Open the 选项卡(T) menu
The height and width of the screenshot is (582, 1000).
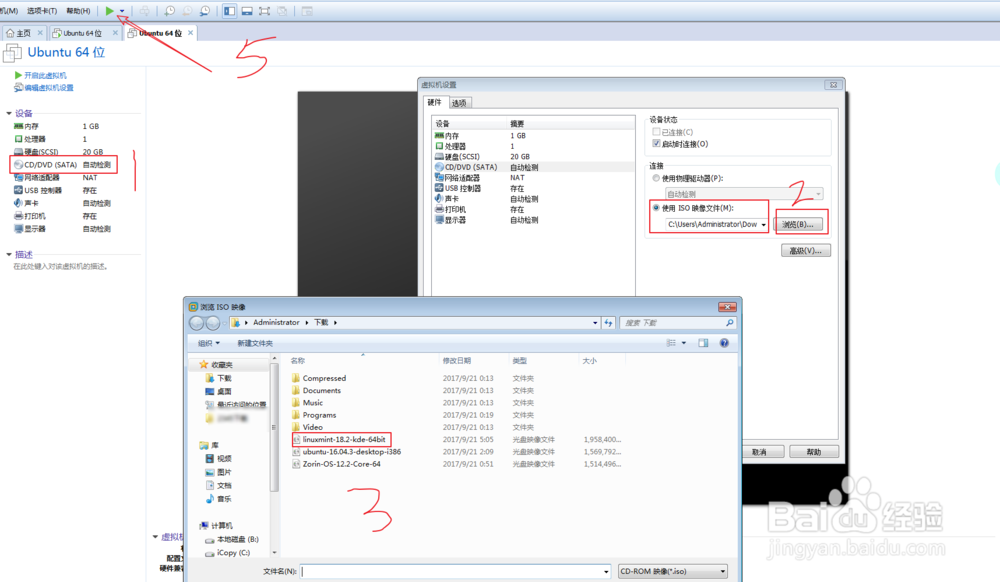(x=41, y=11)
